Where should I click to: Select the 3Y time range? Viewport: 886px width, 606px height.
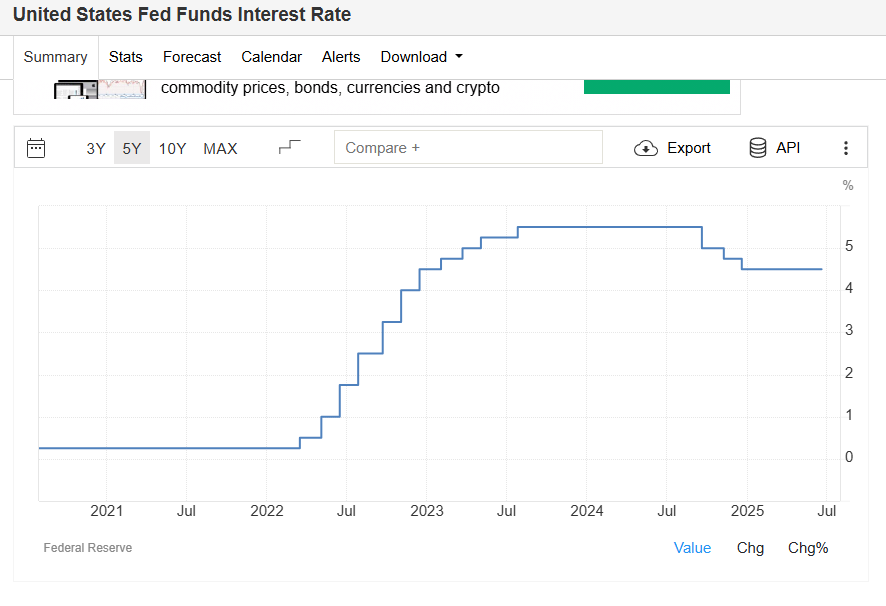pos(96,148)
